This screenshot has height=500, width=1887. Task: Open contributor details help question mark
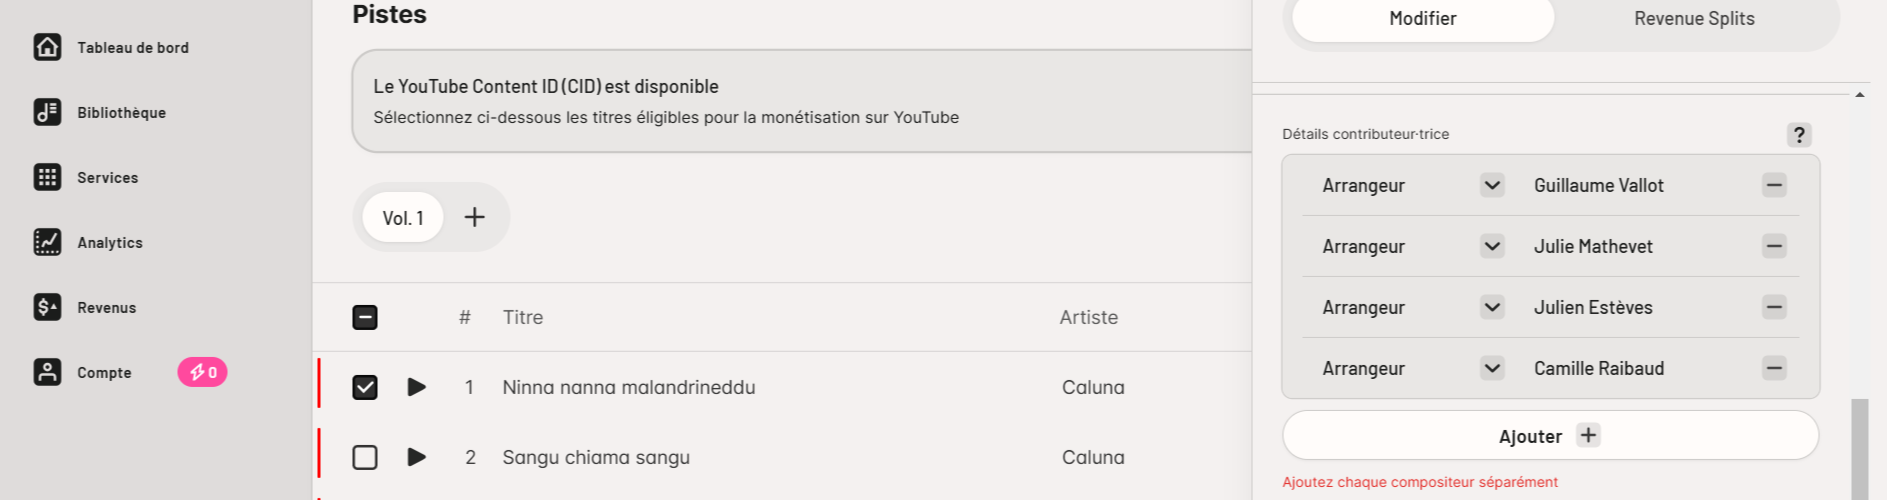1799,135
